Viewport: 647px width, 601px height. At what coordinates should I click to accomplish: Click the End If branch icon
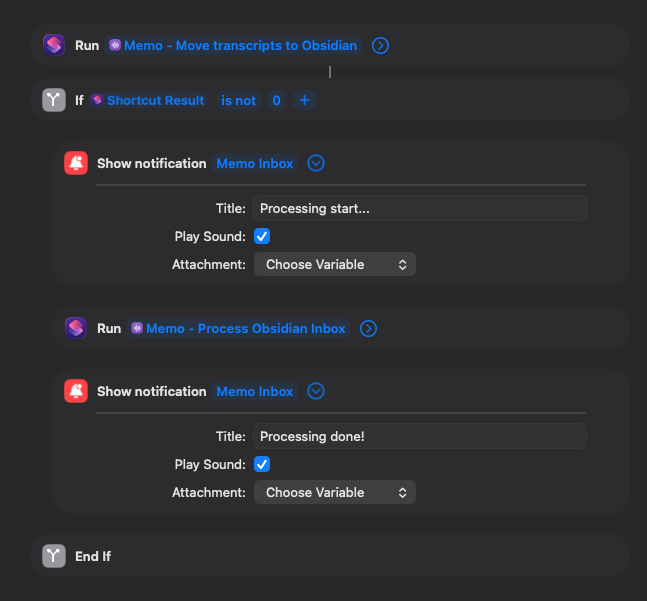pyautogui.click(x=54, y=556)
